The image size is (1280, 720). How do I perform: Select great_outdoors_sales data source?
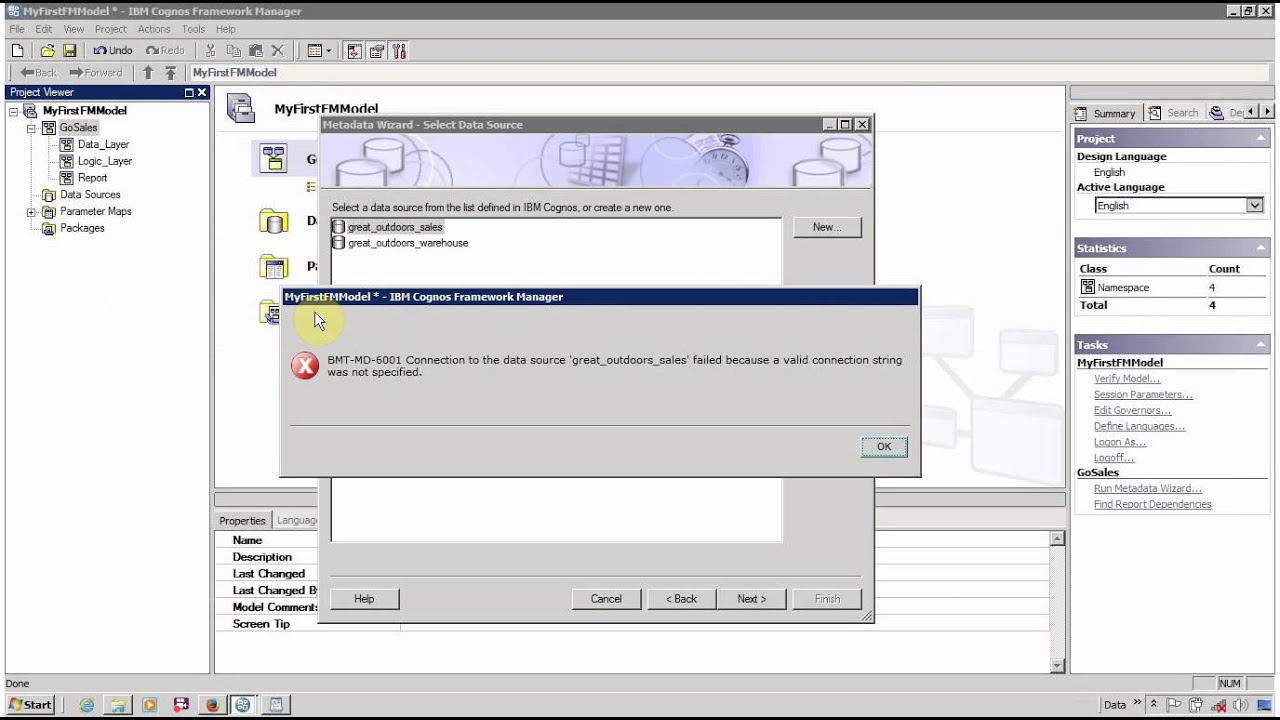tap(395, 227)
